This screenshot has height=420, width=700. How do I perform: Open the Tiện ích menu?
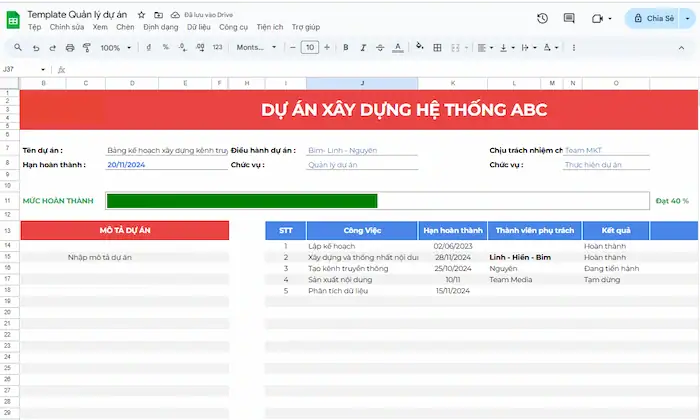point(270,27)
